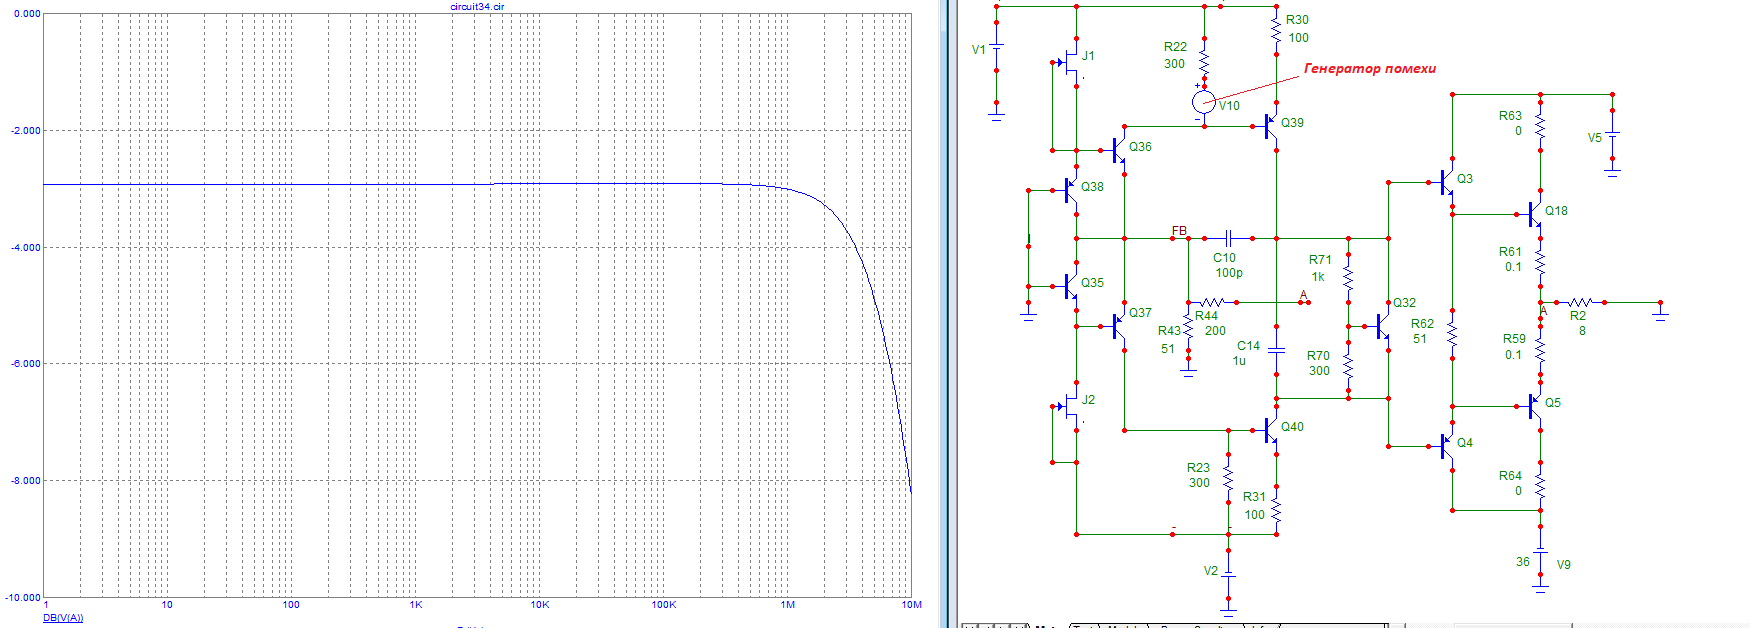Click the 1u value of capacitor C14
The width and height of the screenshot is (1750, 628).
[1239, 361]
